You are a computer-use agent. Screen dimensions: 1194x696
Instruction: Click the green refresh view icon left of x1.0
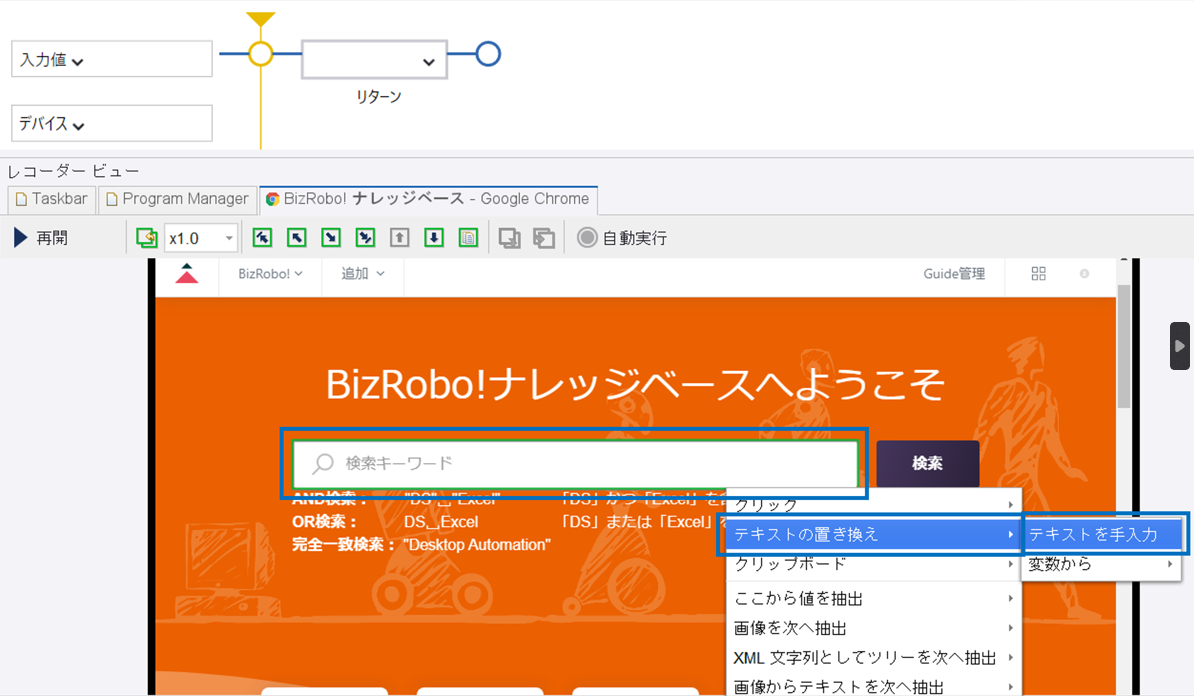tap(146, 238)
